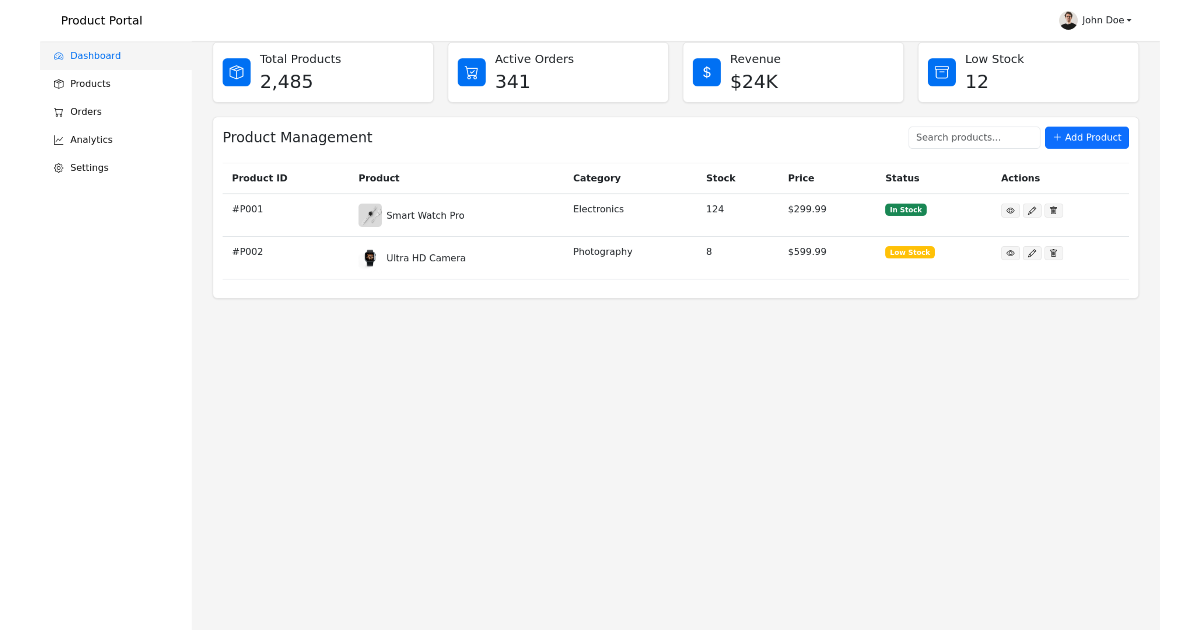This screenshot has height=630, width=1200.
Task: Switch to the Dashboard menu entry
Action: coord(94,56)
